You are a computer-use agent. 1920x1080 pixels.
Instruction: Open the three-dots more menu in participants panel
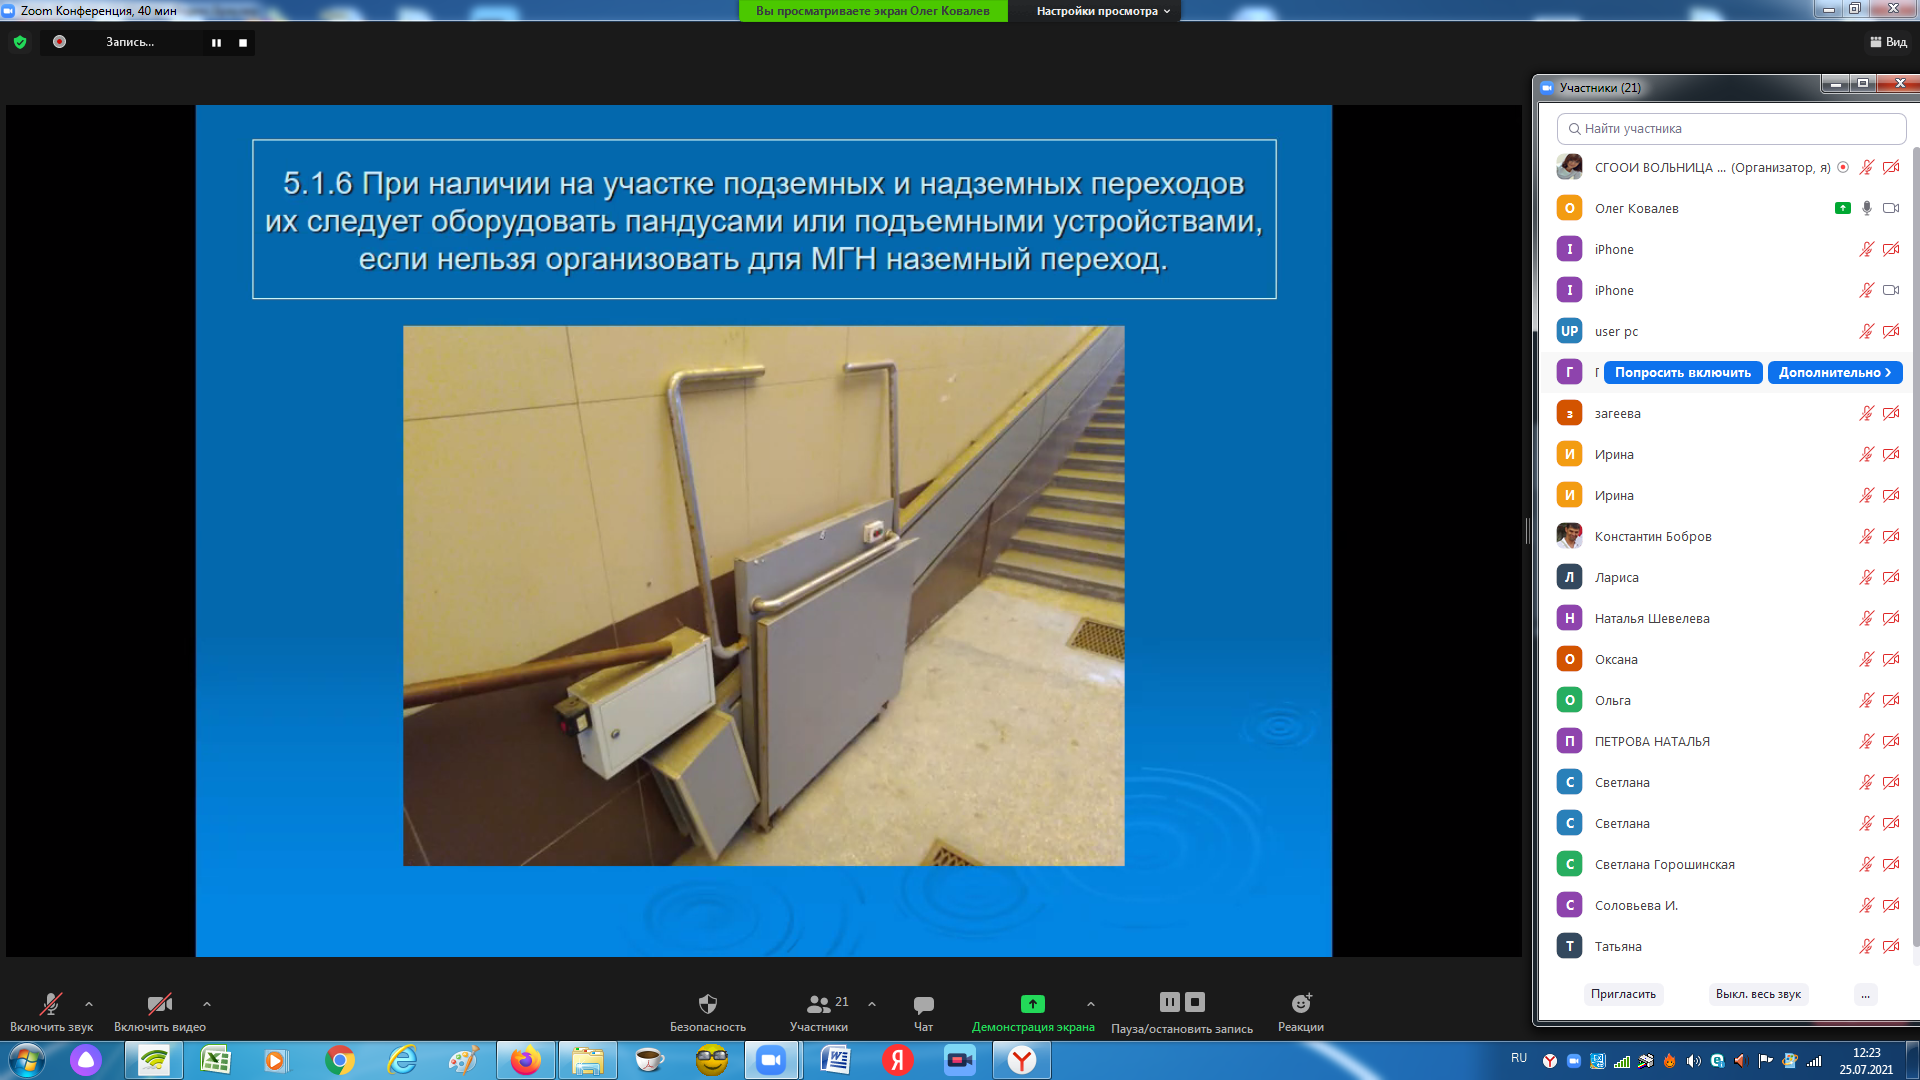click(x=1865, y=994)
